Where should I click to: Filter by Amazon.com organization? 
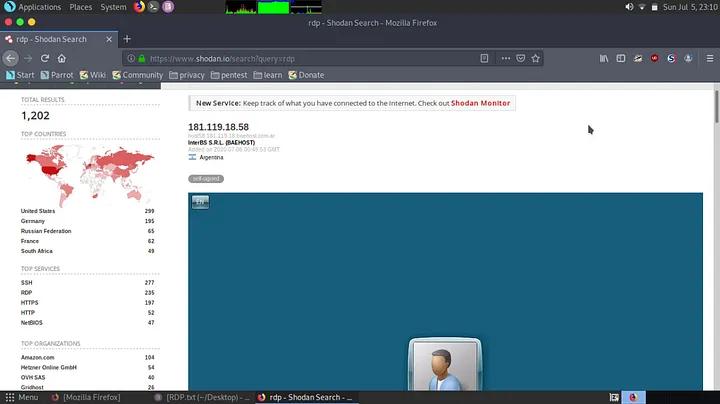click(38, 358)
